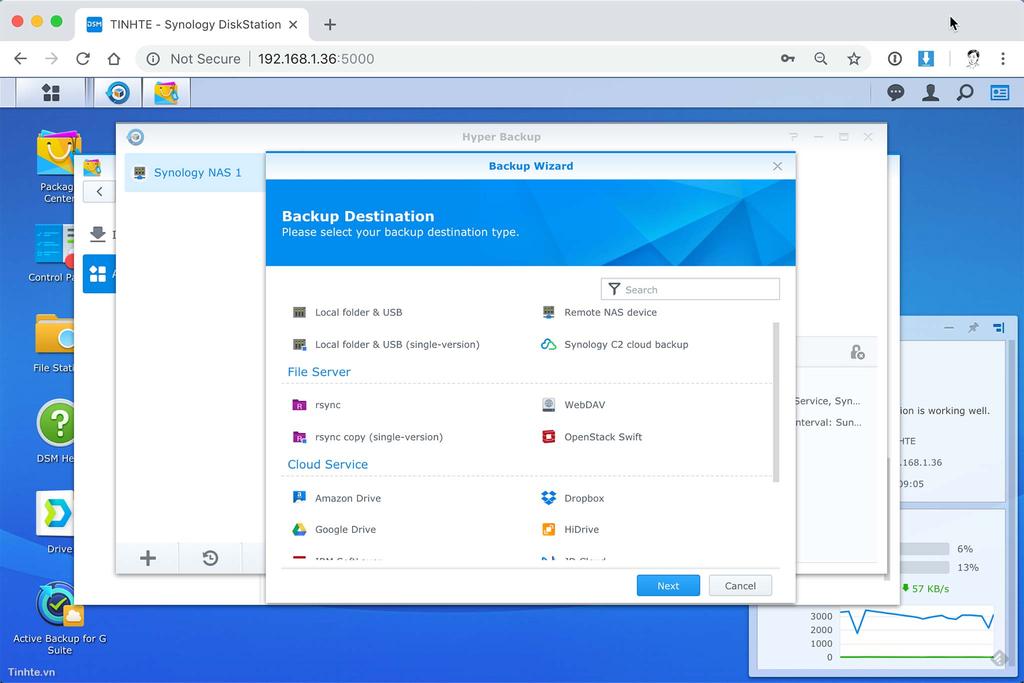Toggle the widgets panel icon
Image resolution: width=1024 pixels, height=683 pixels.
point(1000,93)
